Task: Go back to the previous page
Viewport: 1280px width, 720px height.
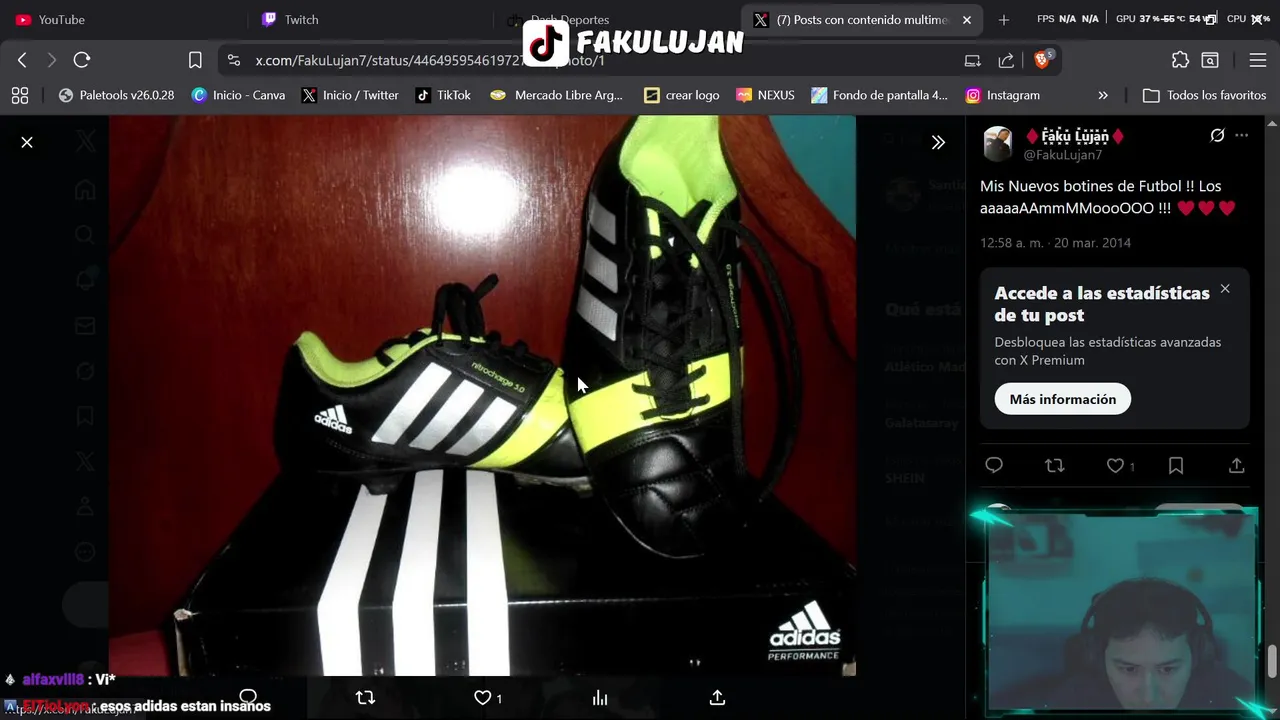Action: [x=22, y=60]
